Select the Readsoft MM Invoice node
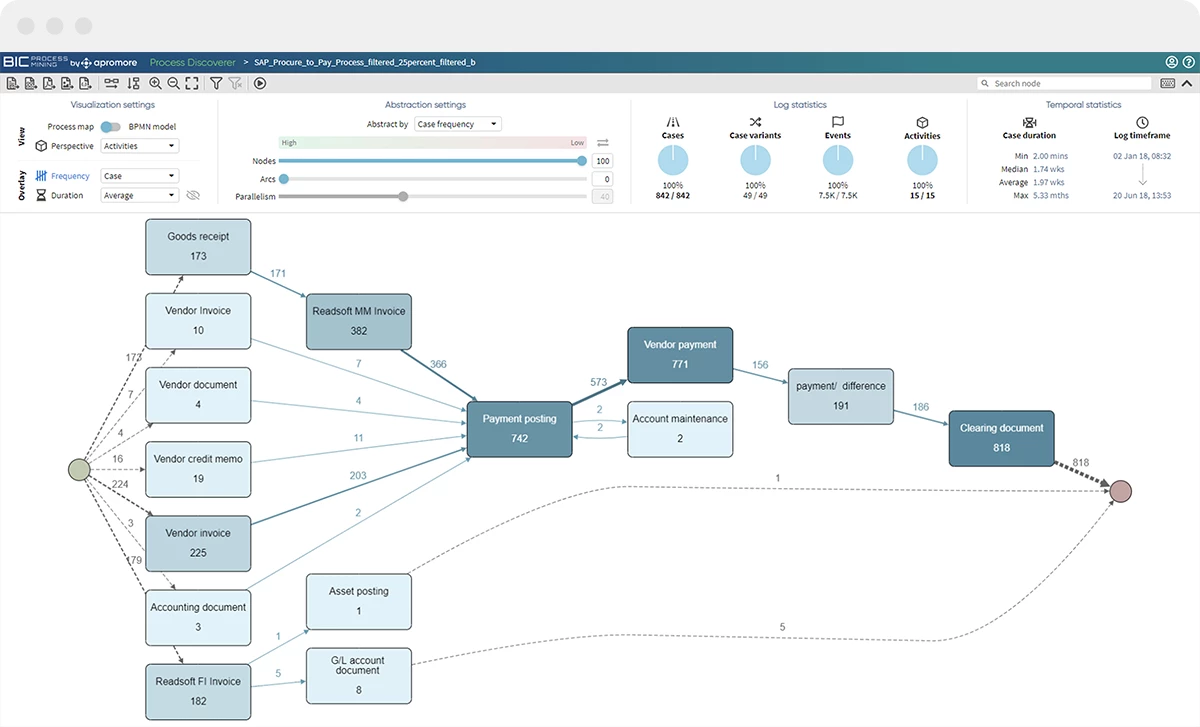The width and height of the screenshot is (1200, 727). [x=359, y=321]
